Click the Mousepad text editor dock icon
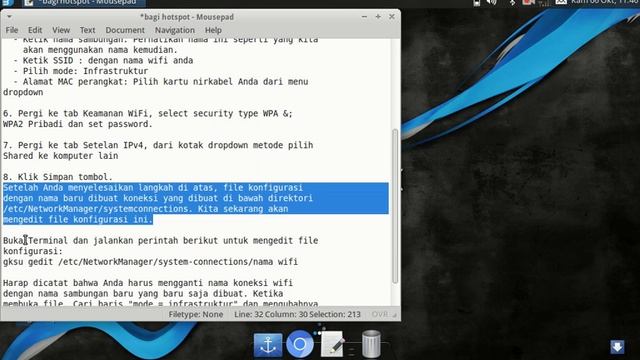640x360 pixels. tap(332, 345)
